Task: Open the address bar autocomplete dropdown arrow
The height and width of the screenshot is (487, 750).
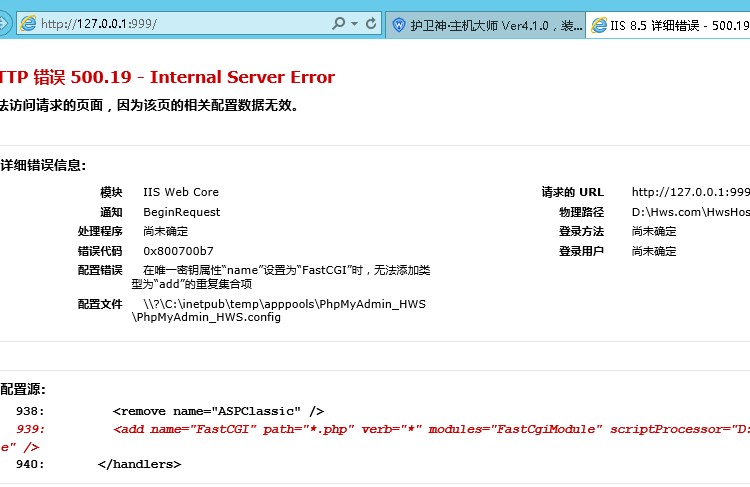Action: click(x=356, y=23)
